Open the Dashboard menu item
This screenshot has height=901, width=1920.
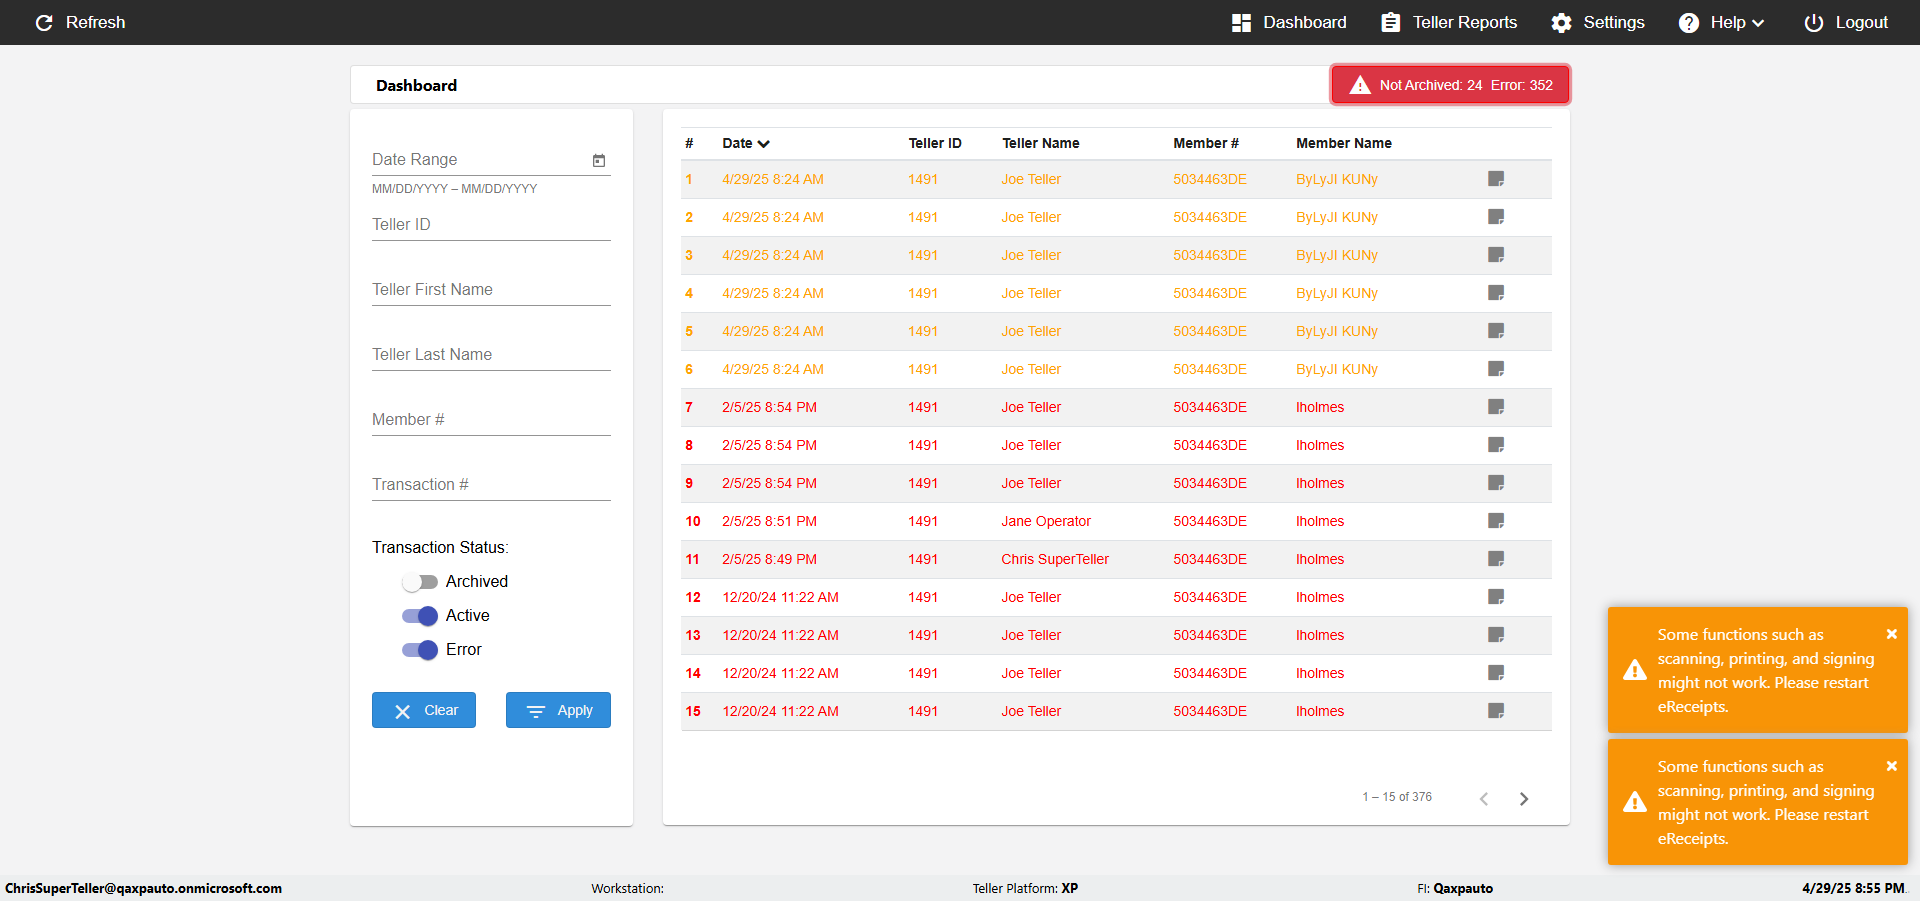coord(1289,22)
